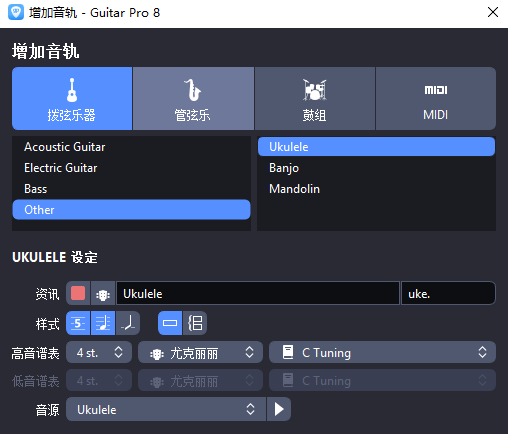
Task: Open the 鼓组 drums tab
Action: point(314,98)
